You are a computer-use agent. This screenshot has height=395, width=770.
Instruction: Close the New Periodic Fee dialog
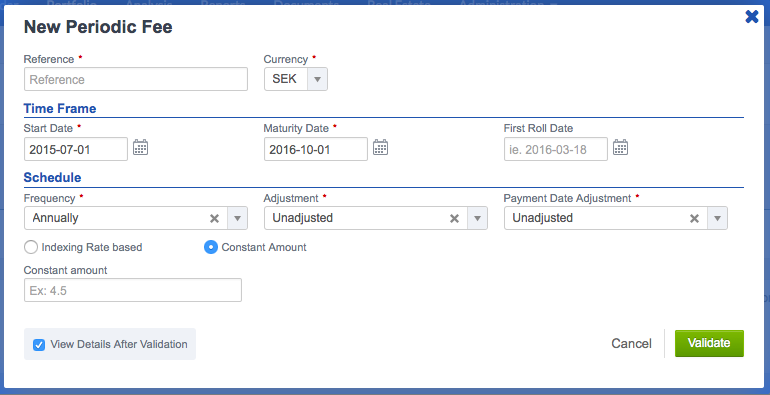pyautogui.click(x=752, y=17)
